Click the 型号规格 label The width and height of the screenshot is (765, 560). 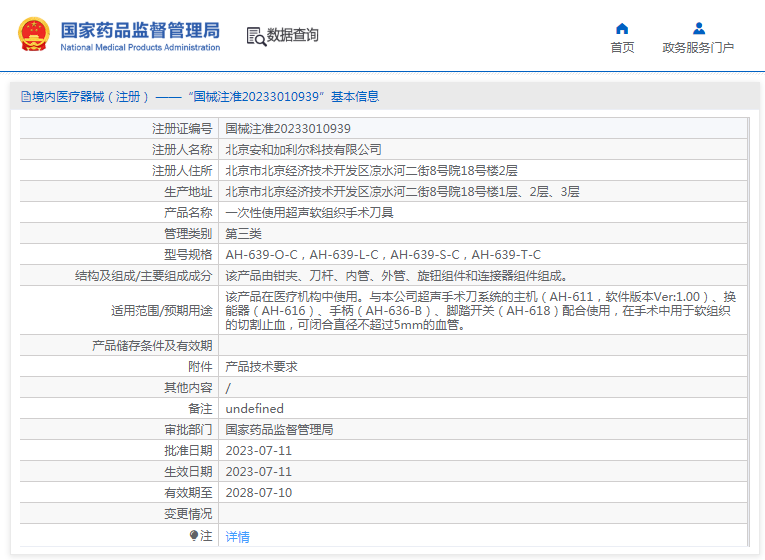(x=188, y=255)
